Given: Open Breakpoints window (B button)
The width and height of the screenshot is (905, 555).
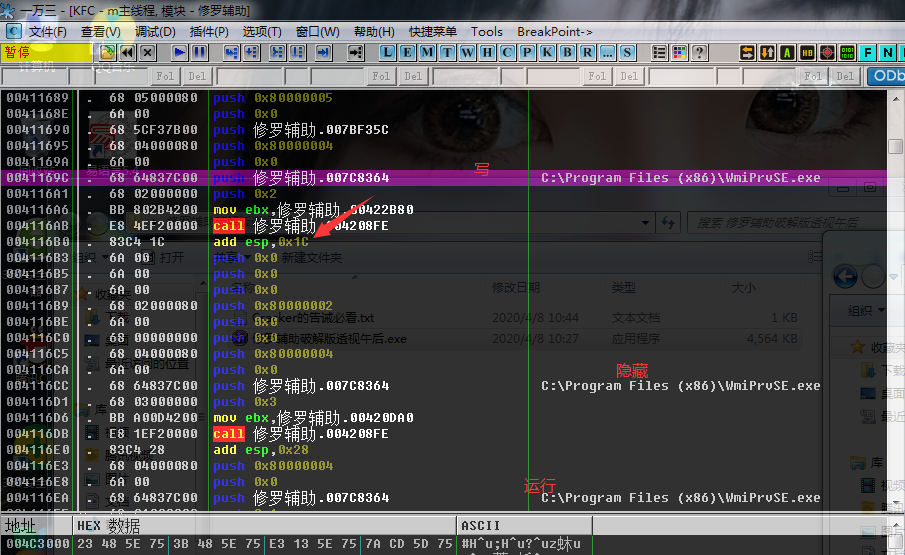Looking at the screenshot, I should click(567, 53).
